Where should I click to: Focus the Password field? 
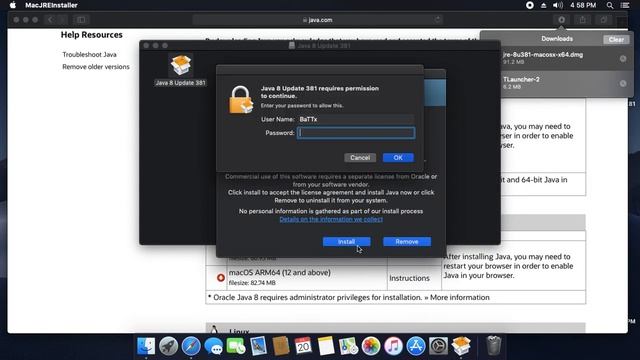point(356,133)
